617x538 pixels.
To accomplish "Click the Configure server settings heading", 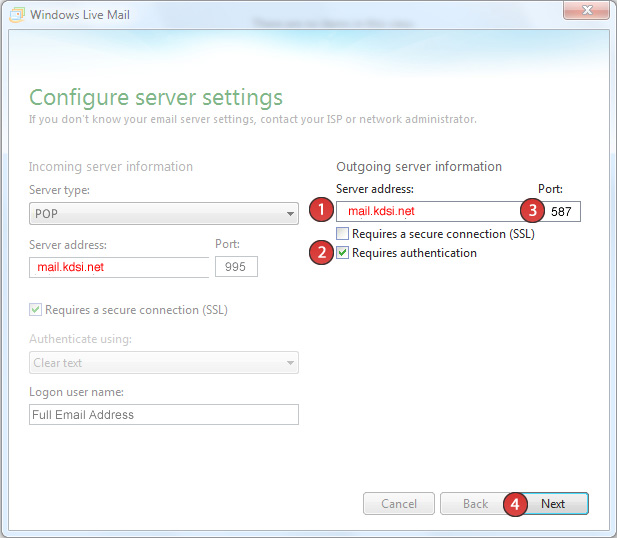I will [x=156, y=98].
